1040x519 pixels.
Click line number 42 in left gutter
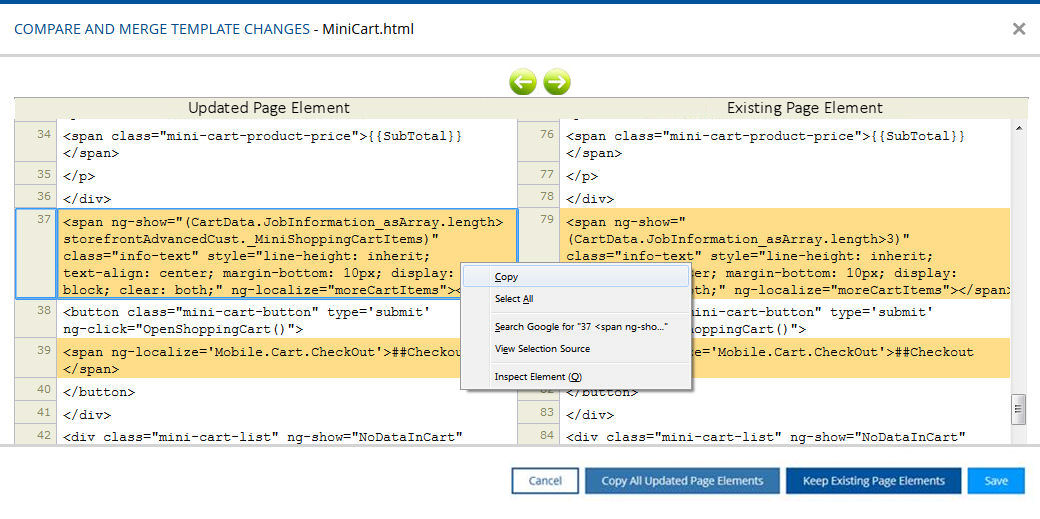(36, 436)
